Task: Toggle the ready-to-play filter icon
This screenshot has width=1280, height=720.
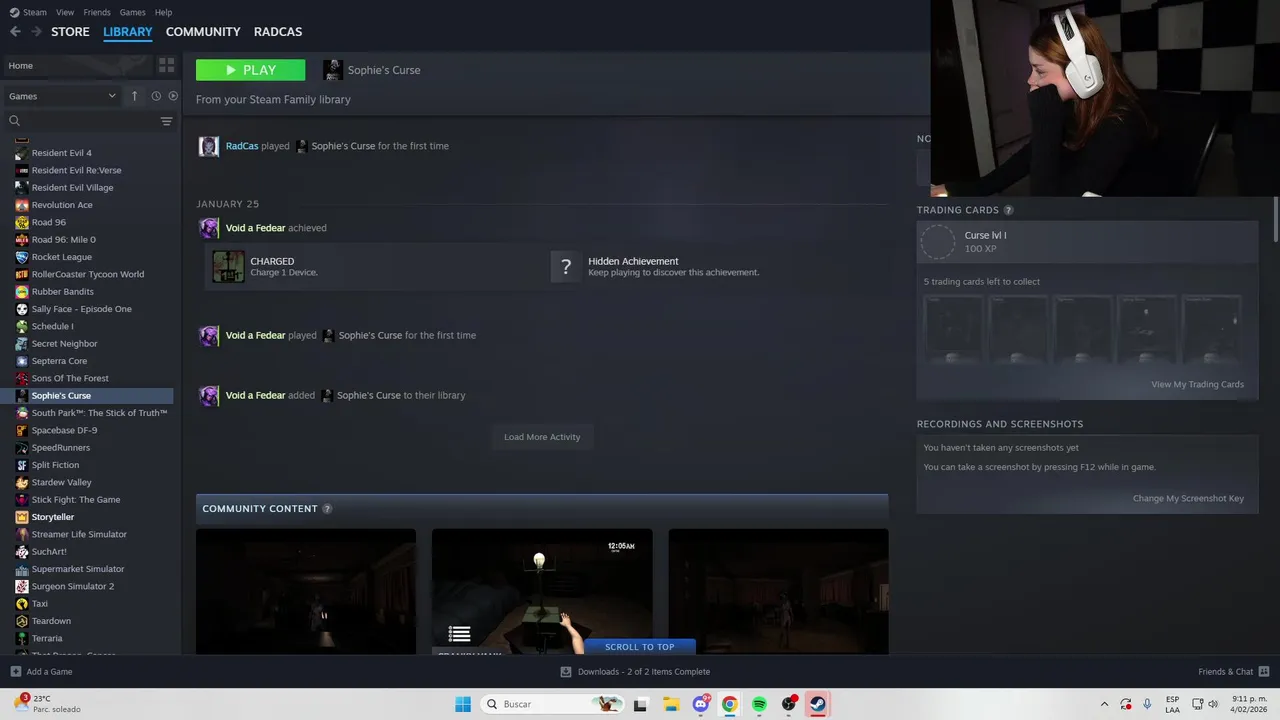Action: coord(173,96)
